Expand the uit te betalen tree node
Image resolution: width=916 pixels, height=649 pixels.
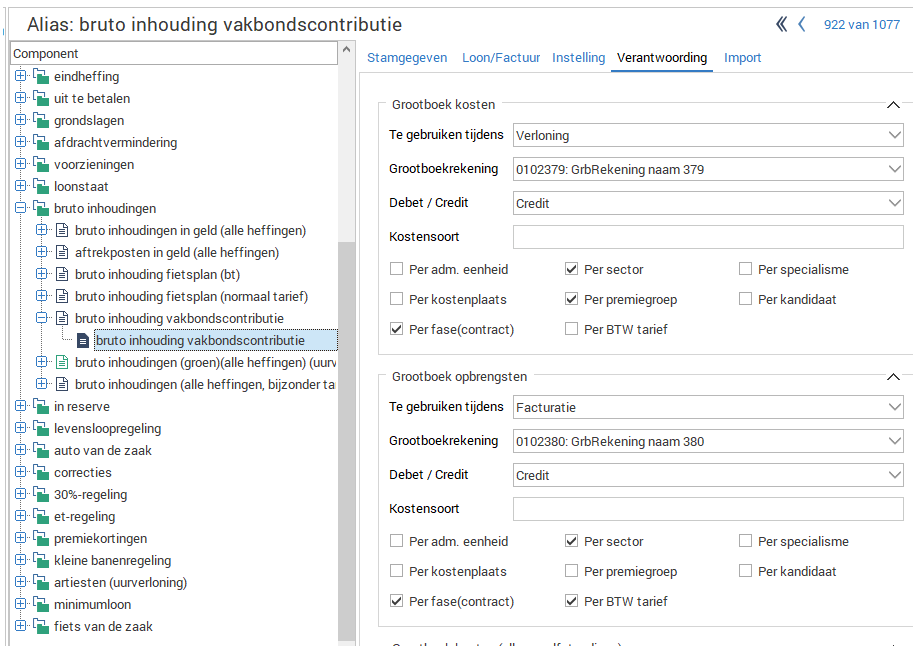pyautogui.click(x=20, y=98)
